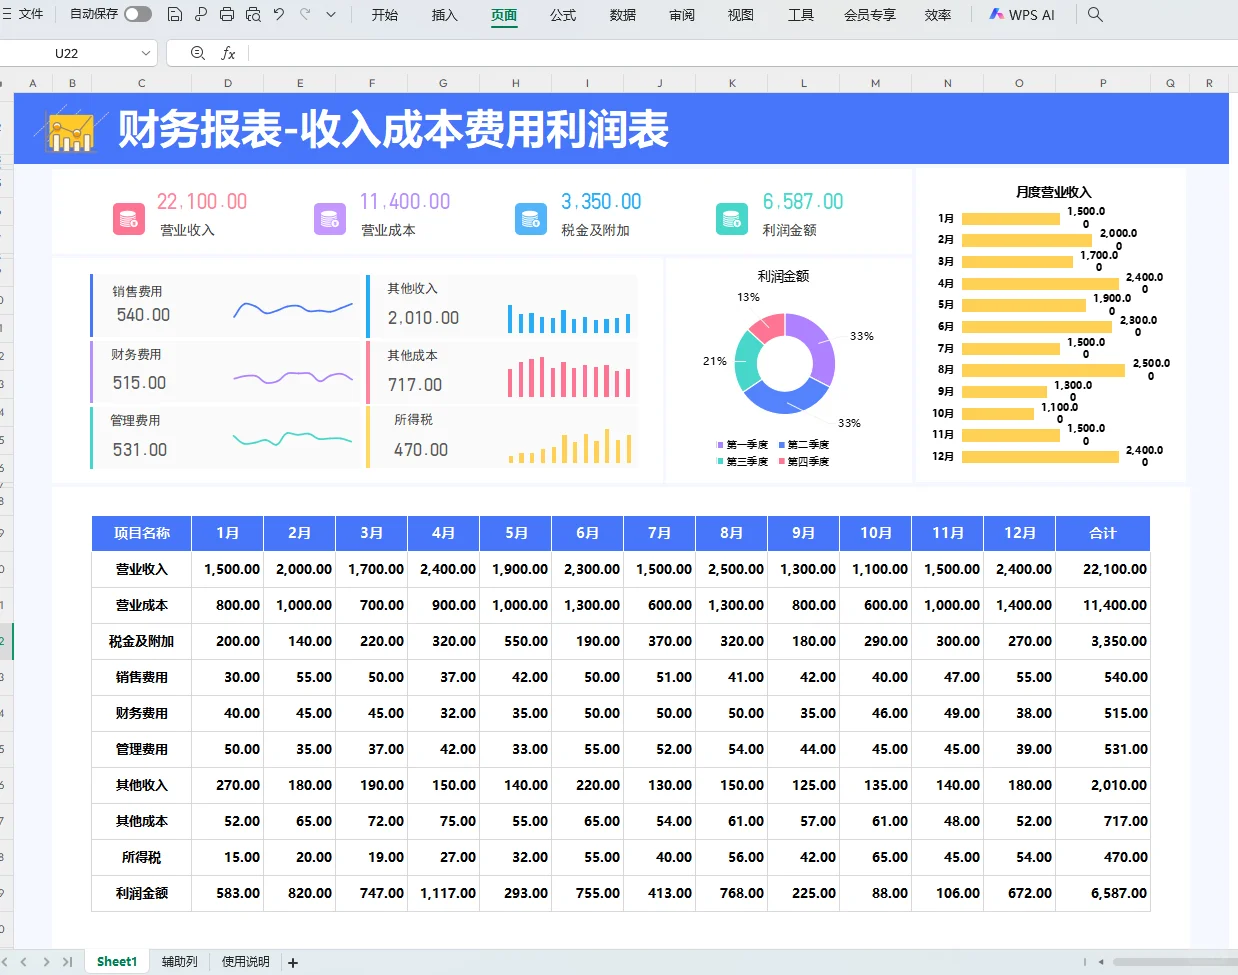Click the fx insert function icon
The height and width of the screenshot is (975, 1238).
click(x=228, y=53)
